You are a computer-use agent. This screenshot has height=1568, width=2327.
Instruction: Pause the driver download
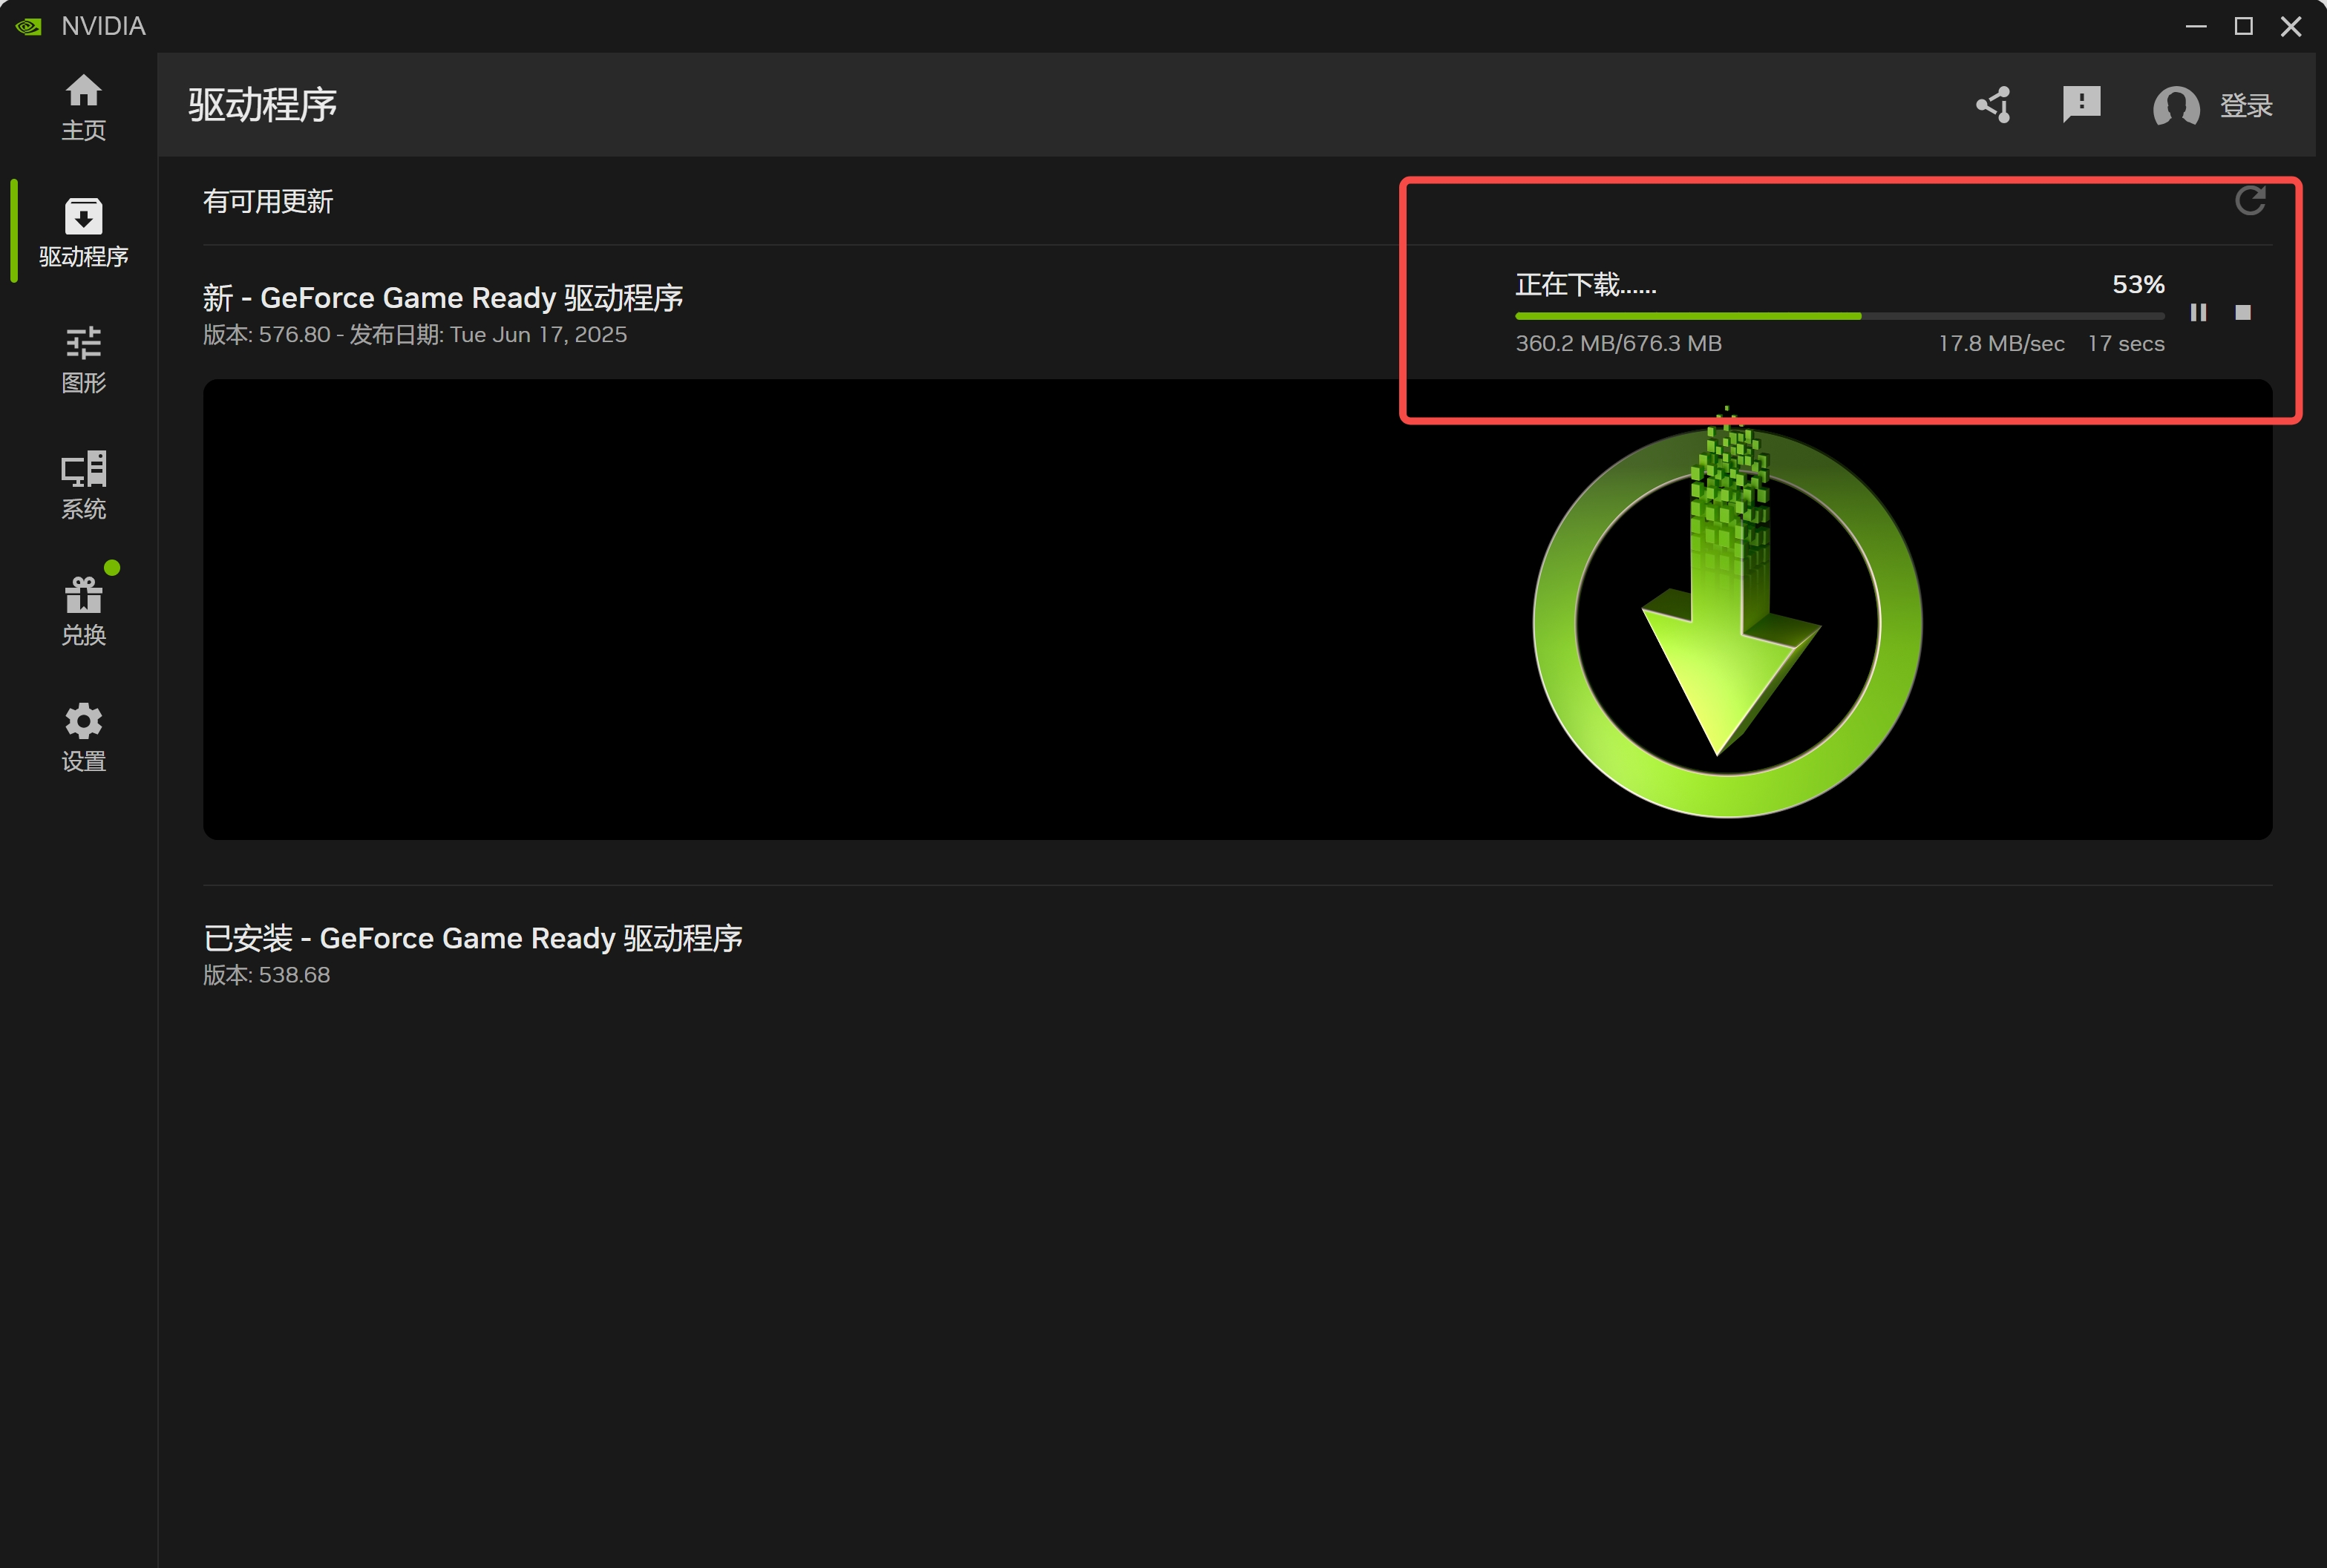pyautogui.click(x=2198, y=313)
